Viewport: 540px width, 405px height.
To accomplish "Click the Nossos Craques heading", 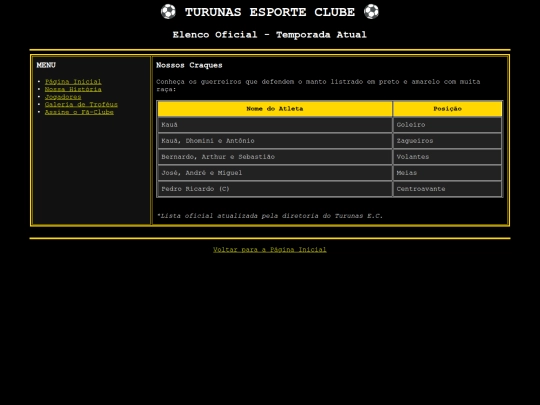I will pos(189,65).
